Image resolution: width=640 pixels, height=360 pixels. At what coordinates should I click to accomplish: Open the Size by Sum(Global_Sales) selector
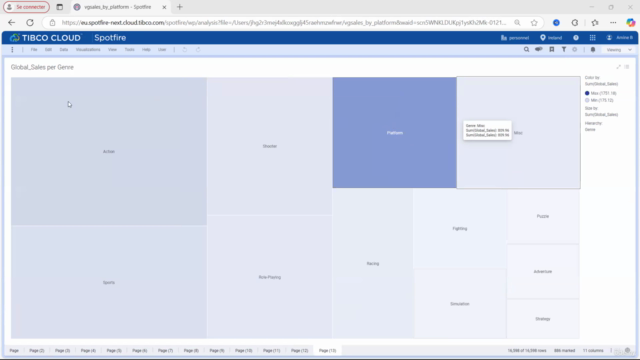click(x=601, y=114)
